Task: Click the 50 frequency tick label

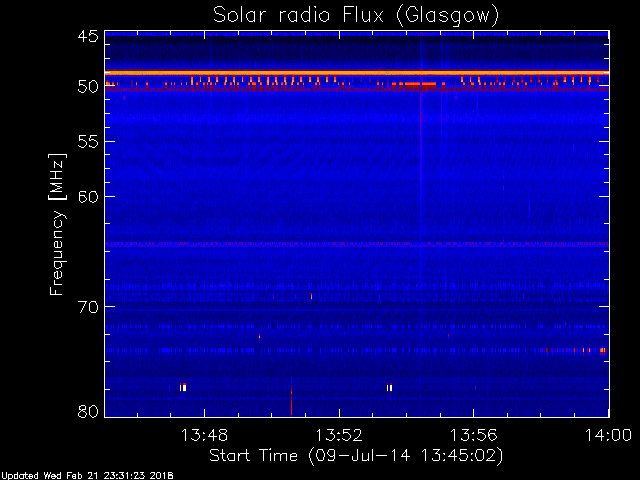Action: coord(88,87)
